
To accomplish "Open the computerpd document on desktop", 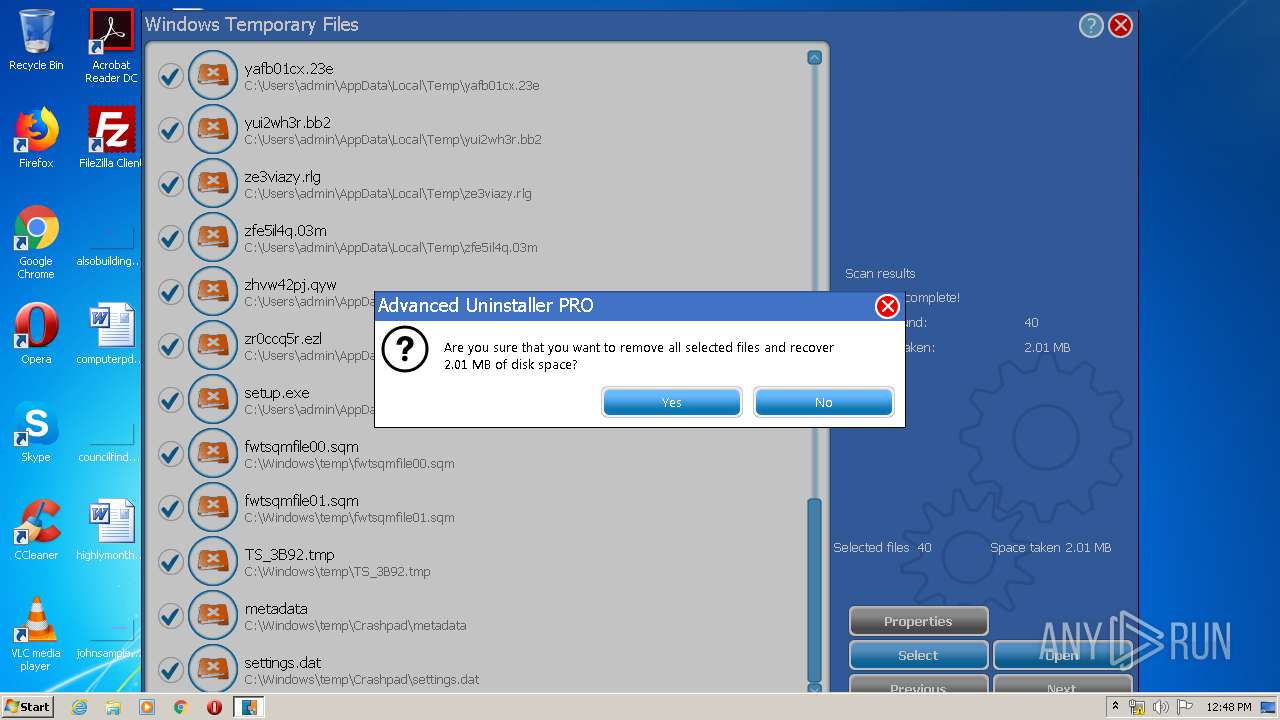I will coord(111,334).
